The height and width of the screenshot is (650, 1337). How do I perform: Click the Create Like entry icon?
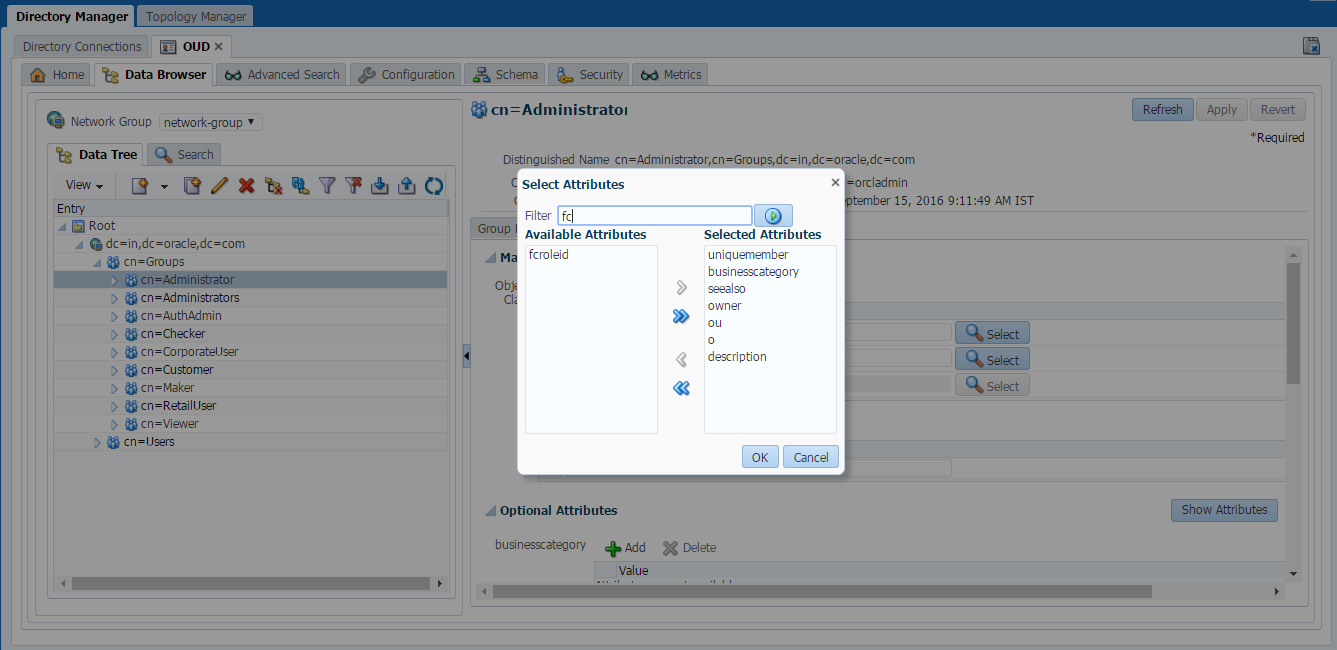pos(192,185)
